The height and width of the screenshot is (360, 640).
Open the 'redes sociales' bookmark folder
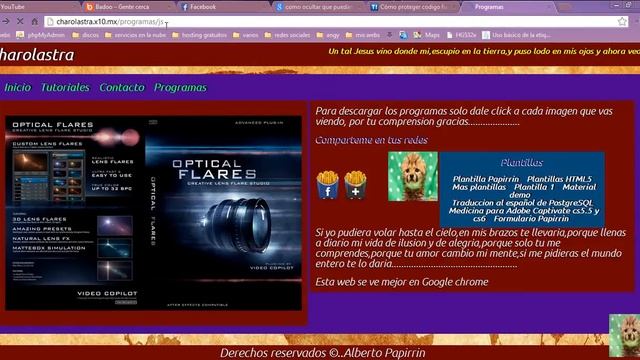287,35
